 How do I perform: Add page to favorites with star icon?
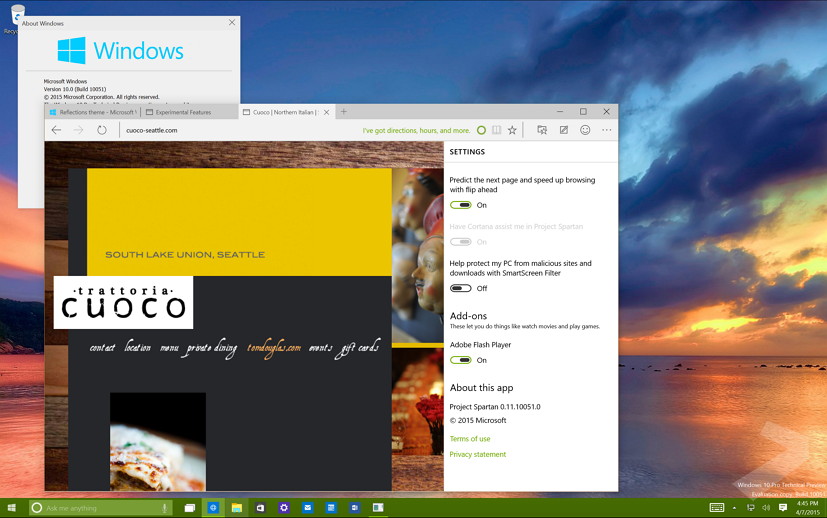pos(512,130)
